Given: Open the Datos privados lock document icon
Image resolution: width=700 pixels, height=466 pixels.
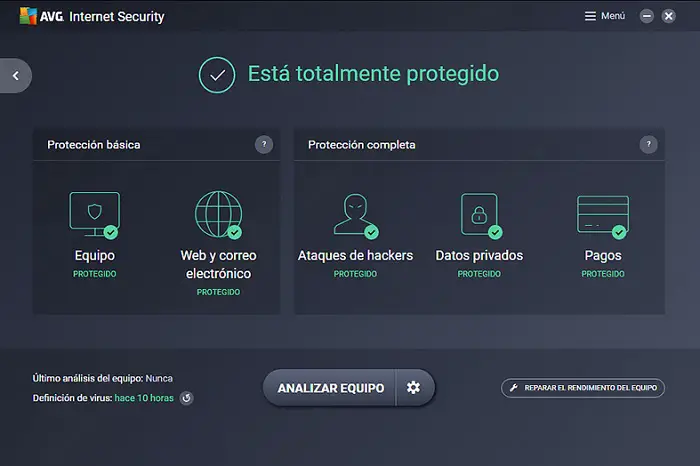Looking at the screenshot, I should (481, 216).
